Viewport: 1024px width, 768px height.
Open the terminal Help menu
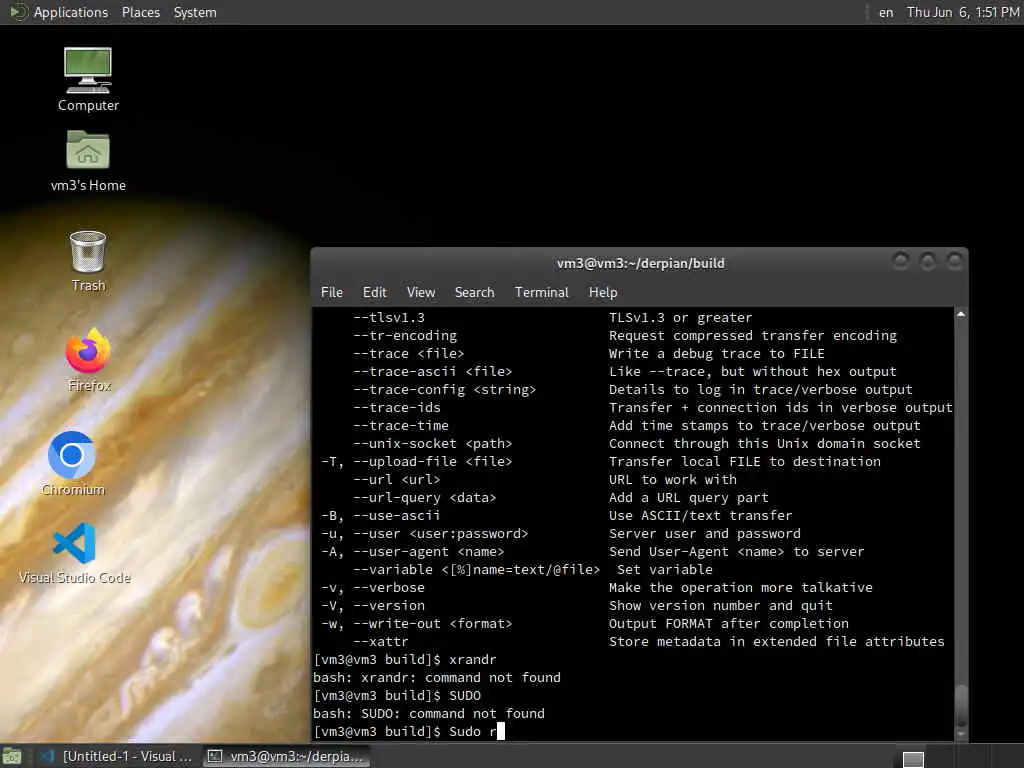point(603,292)
